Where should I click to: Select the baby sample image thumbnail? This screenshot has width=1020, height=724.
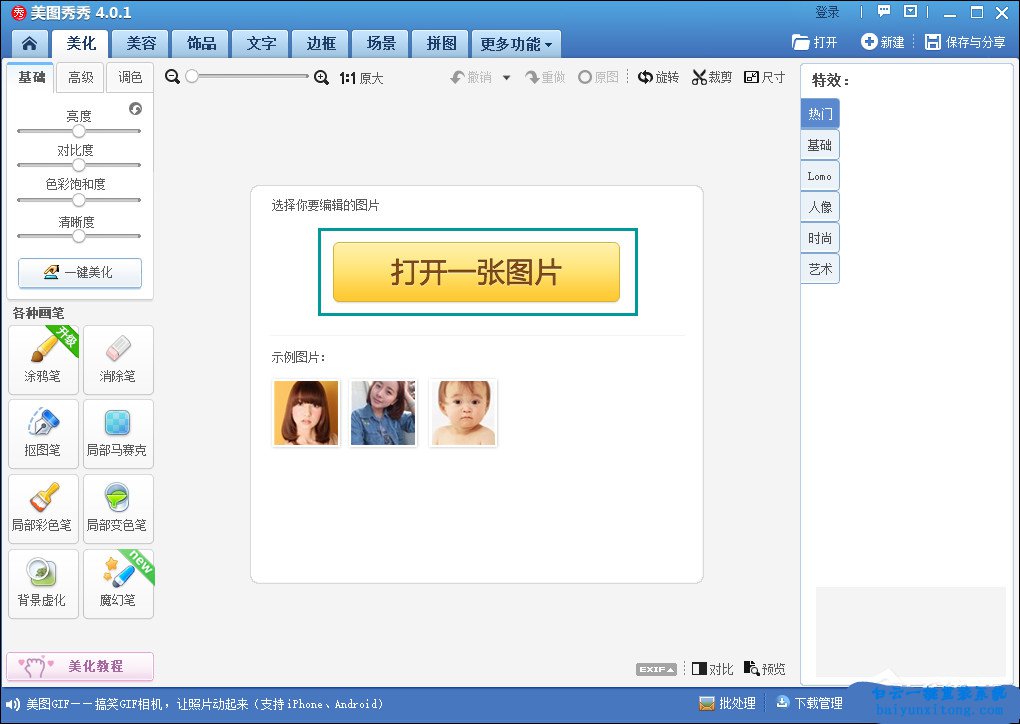(463, 412)
